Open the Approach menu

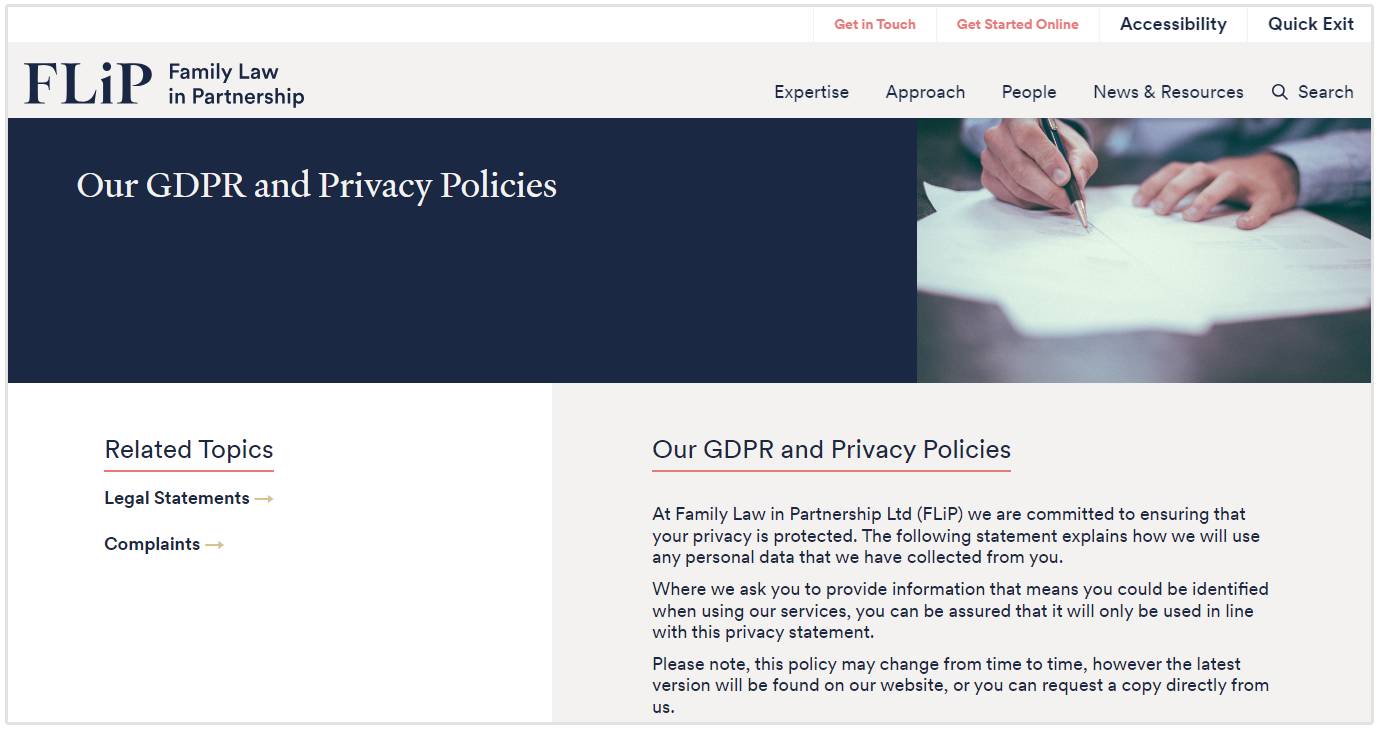point(925,92)
